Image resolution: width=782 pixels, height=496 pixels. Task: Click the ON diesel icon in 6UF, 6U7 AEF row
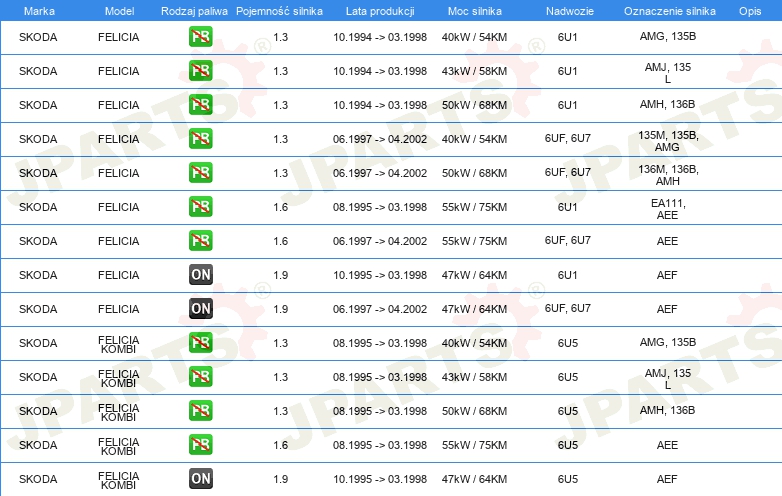pos(200,309)
